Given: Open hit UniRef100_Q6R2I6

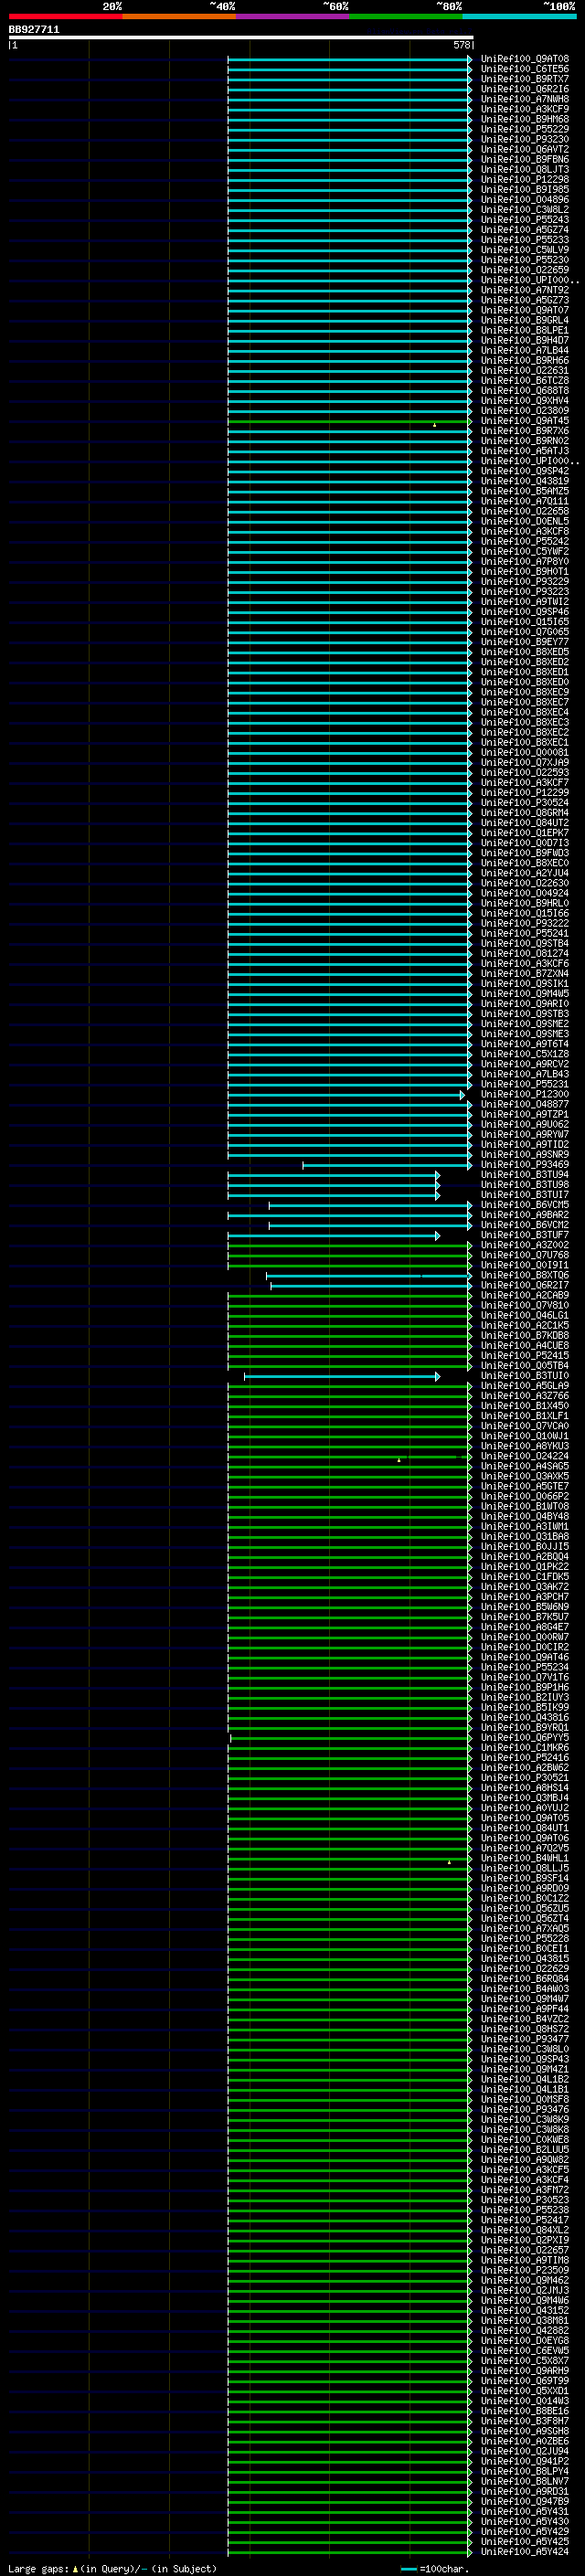Looking at the screenshot, I should click(x=524, y=89).
